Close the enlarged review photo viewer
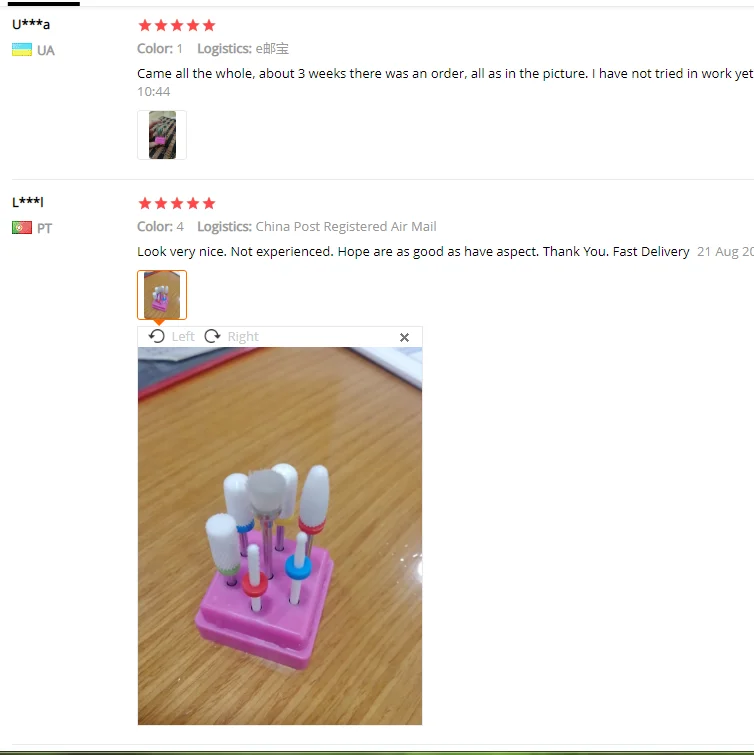Viewport: 754px width, 755px height. click(404, 338)
